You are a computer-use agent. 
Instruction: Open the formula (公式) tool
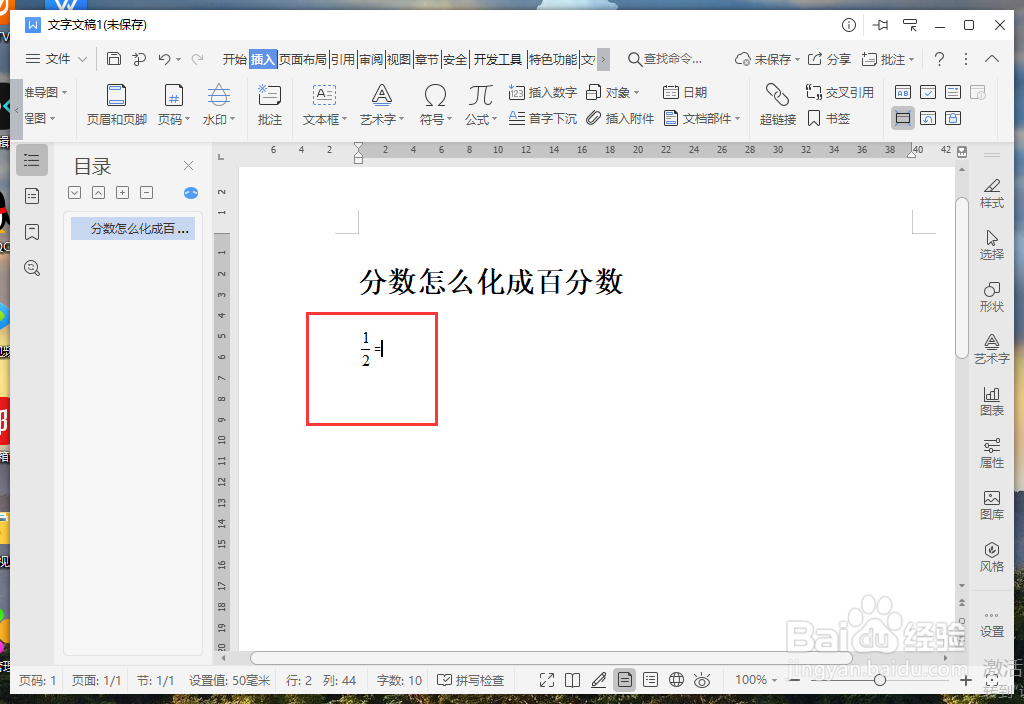click(481, 104)
